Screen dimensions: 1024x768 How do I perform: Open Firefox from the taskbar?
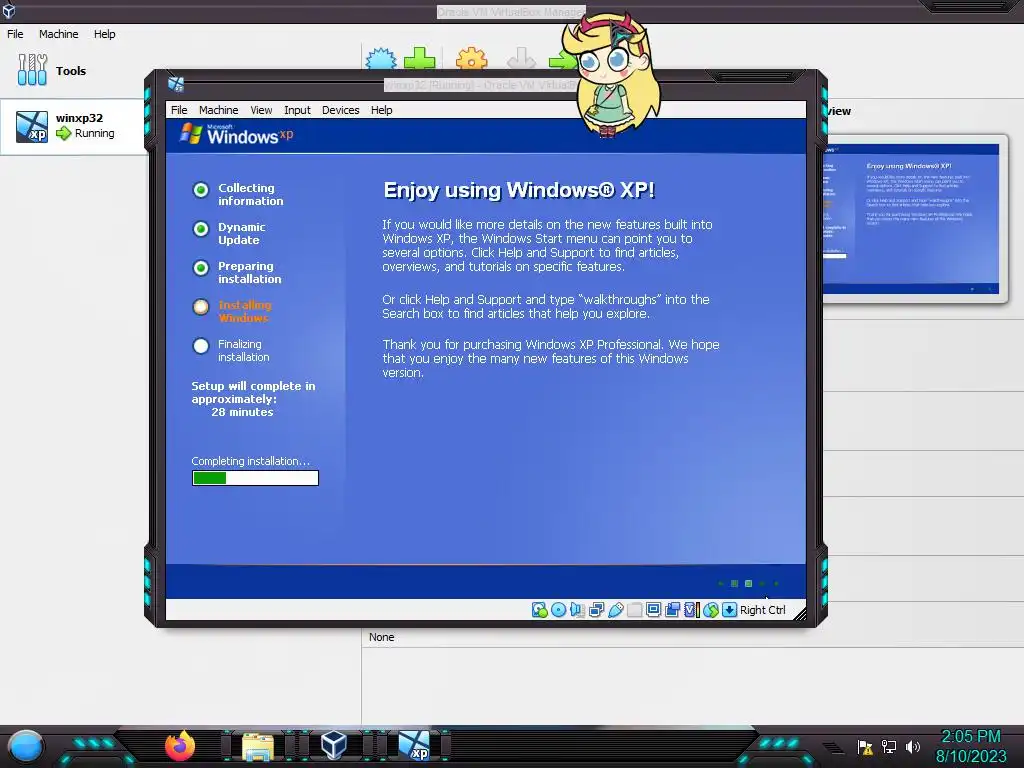[x=180, y=745]
